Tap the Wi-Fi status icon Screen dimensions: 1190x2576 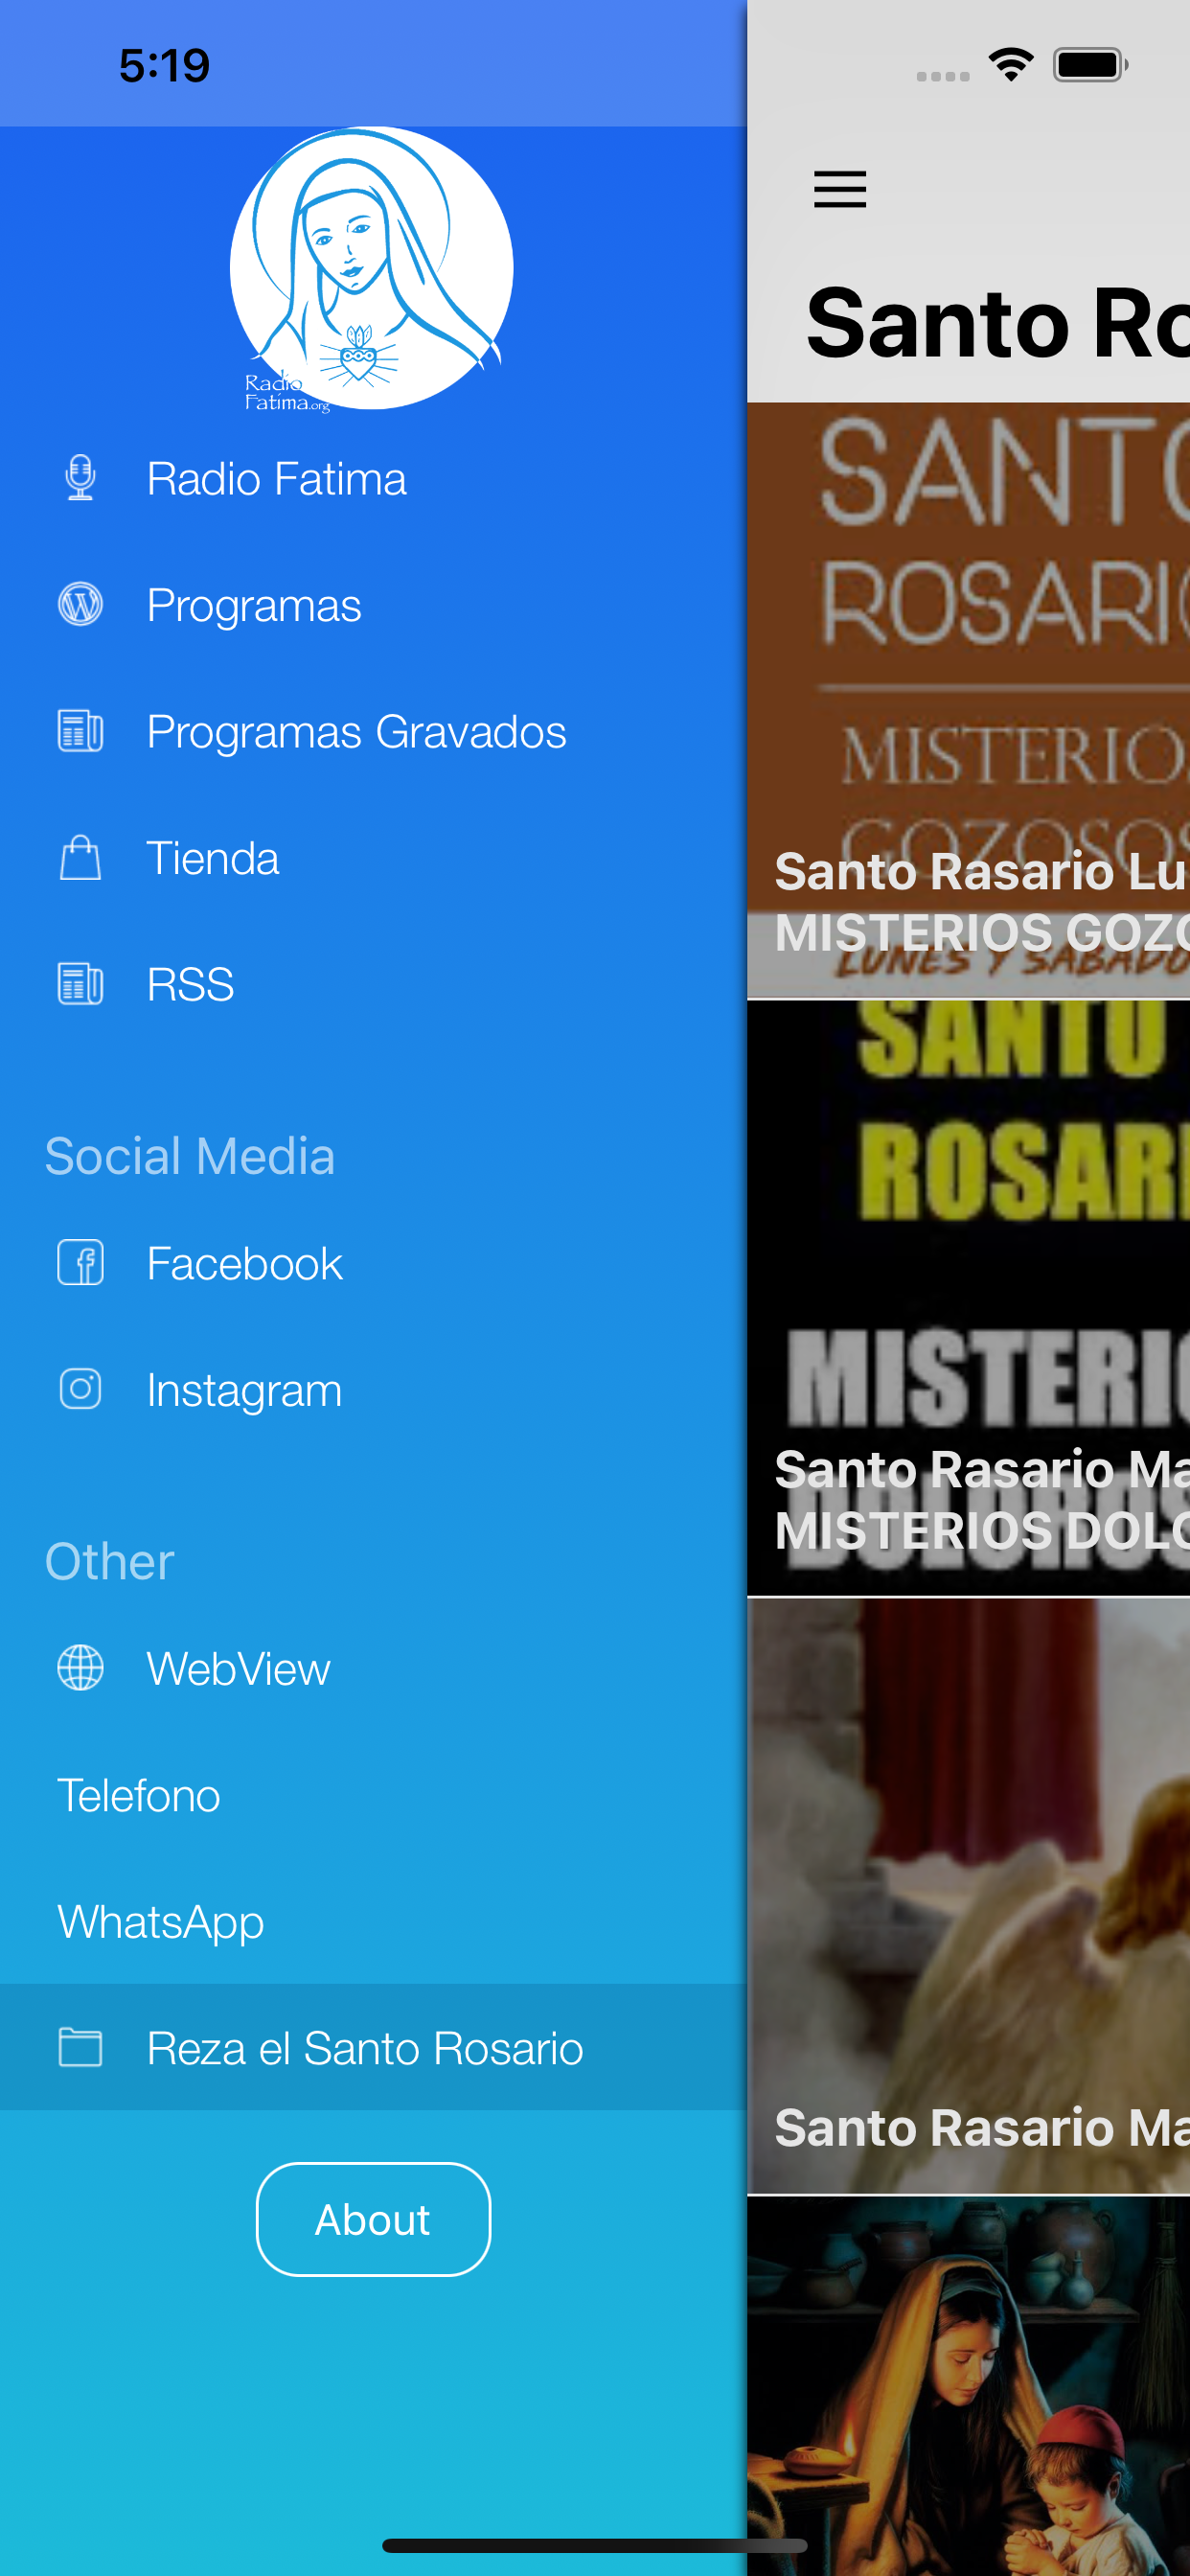click(1011, 65)
